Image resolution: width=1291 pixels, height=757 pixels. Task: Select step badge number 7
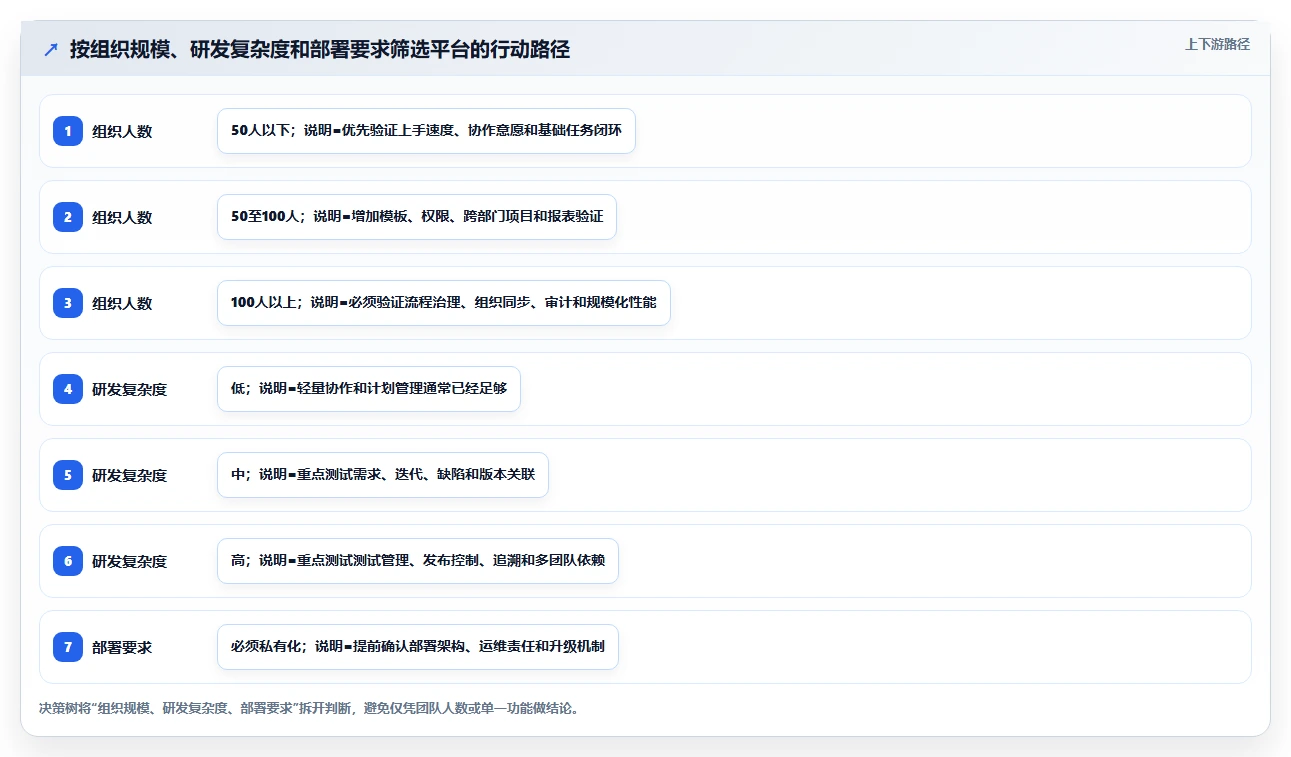pos(68,647)
